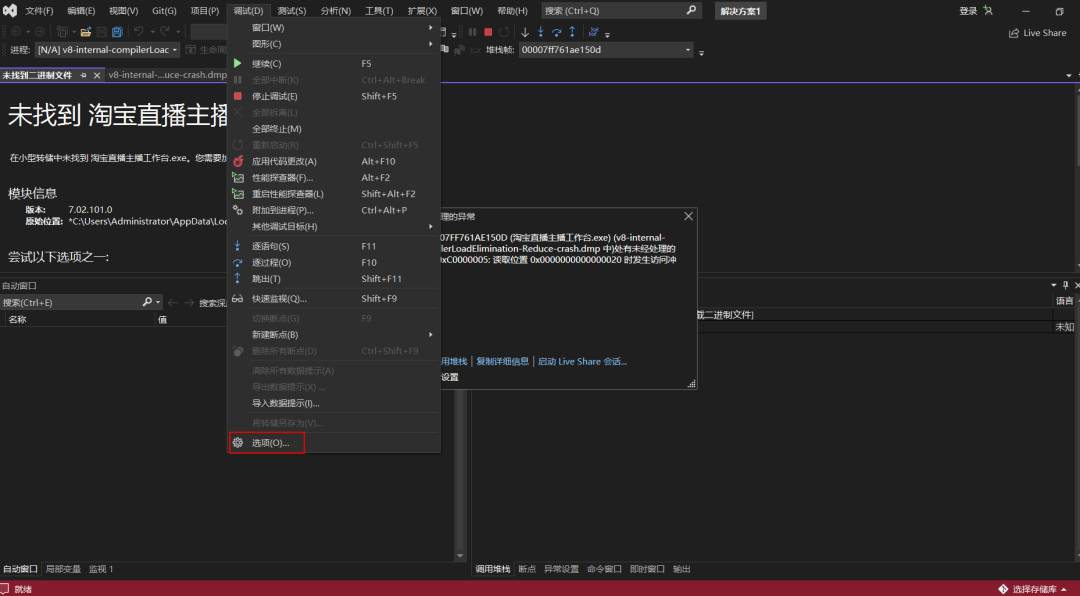The image size is (1080, 596).
Task: Switch to the 即时窗口 tab
Action: pyautogui.click(x=647, y=569)
